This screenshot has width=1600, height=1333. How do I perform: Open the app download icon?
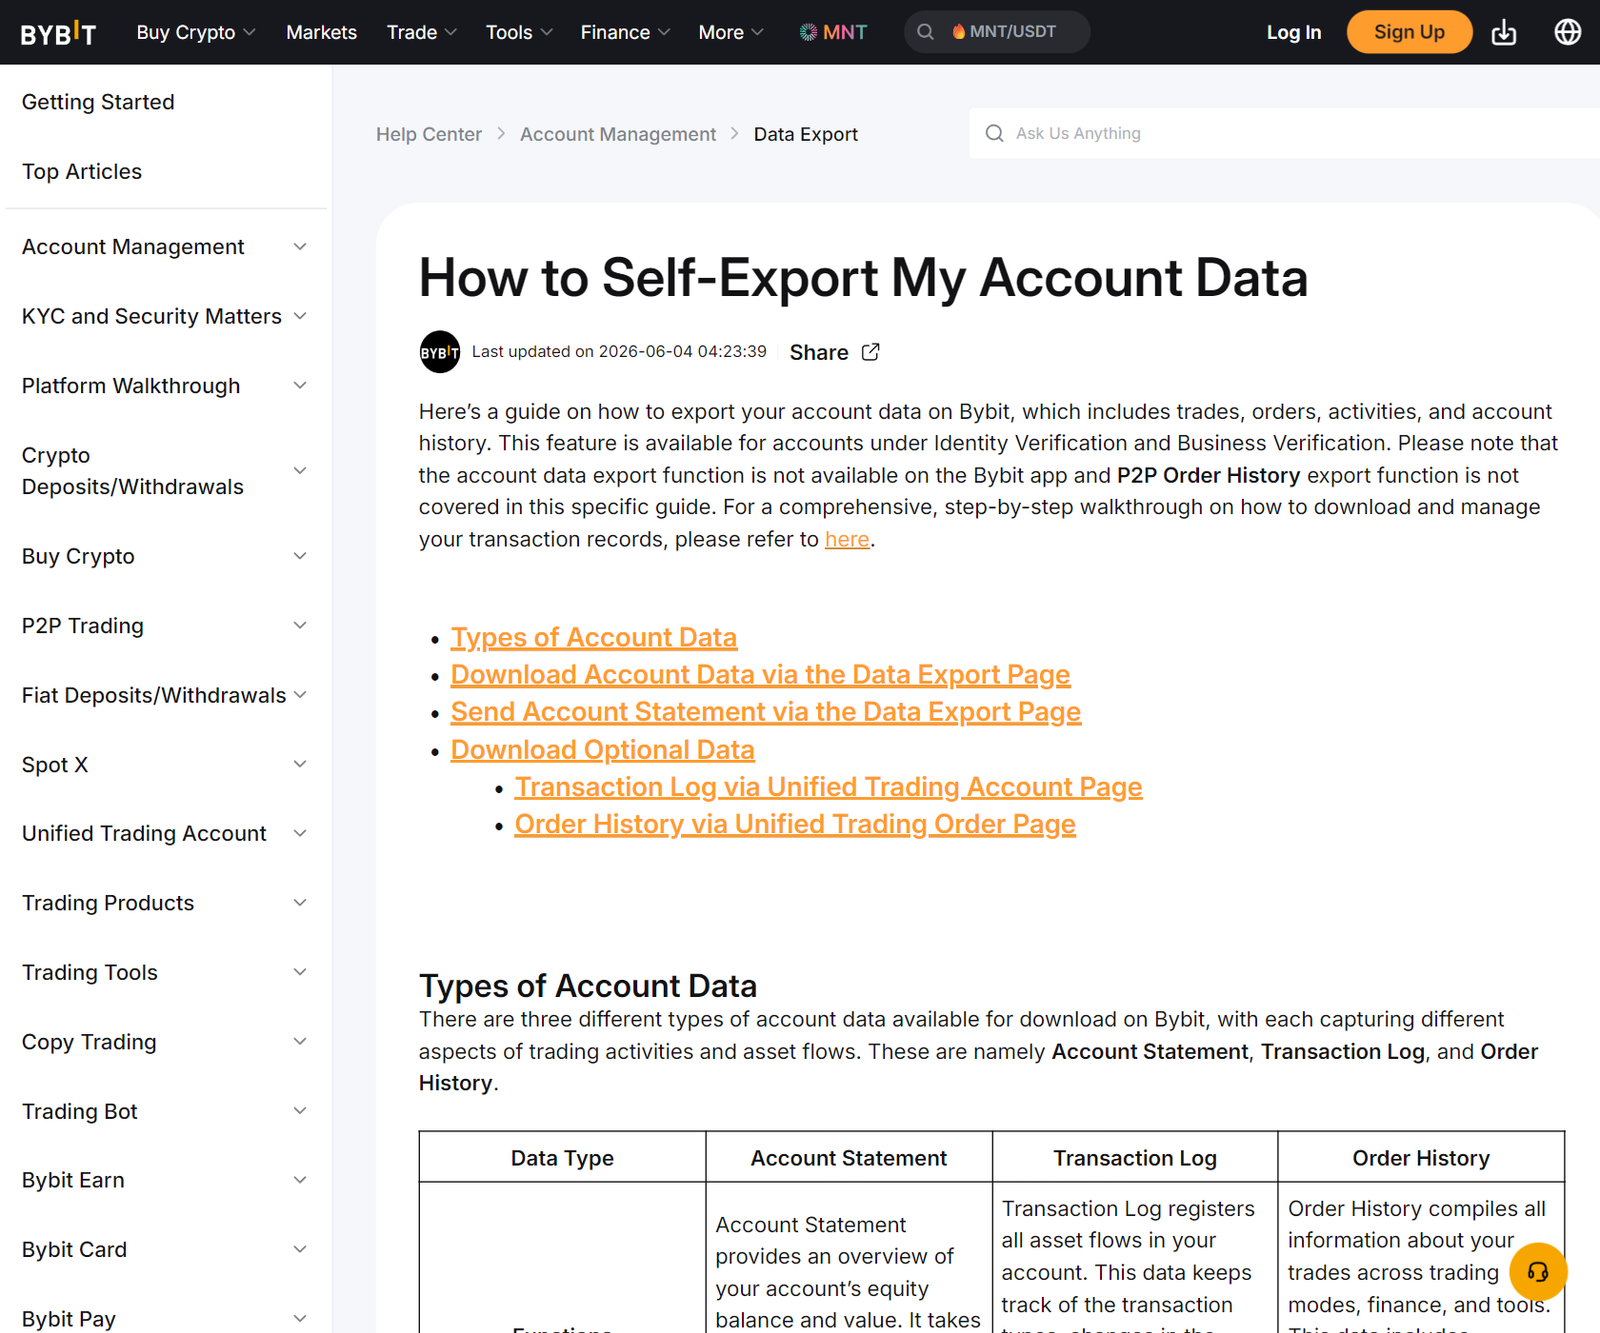click(1503, 33)
